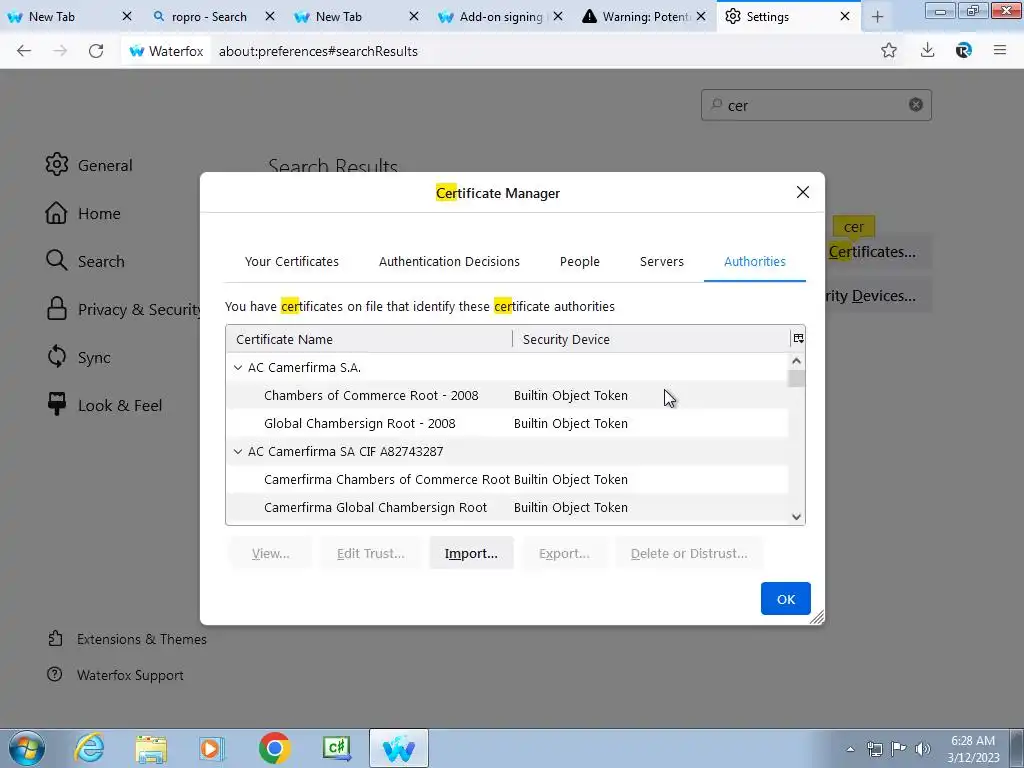Screen dimensions: 1024x768
Task: Collapse the AC Camerfirma S.A. group
Action: pos(238,368)
